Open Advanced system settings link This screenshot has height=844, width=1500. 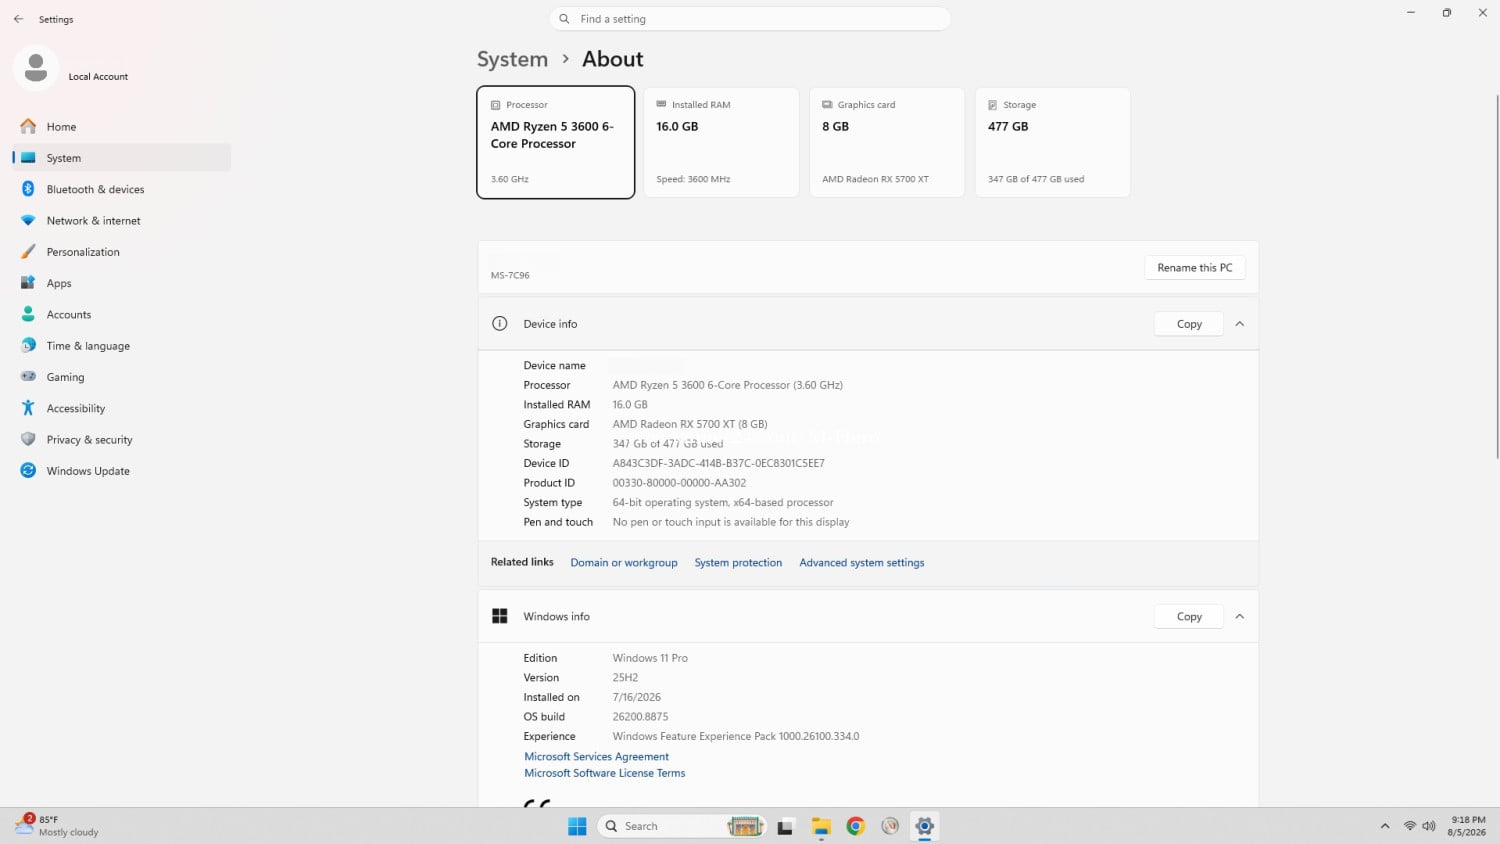point(862,563)
